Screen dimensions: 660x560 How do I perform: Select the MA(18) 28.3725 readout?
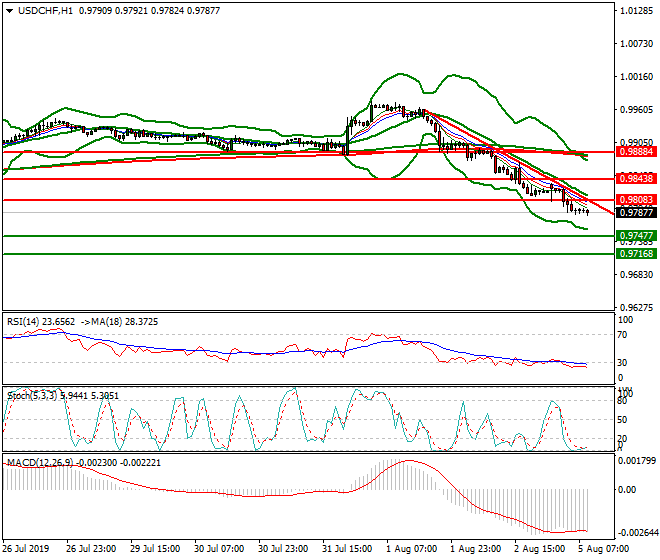[125, 322]
